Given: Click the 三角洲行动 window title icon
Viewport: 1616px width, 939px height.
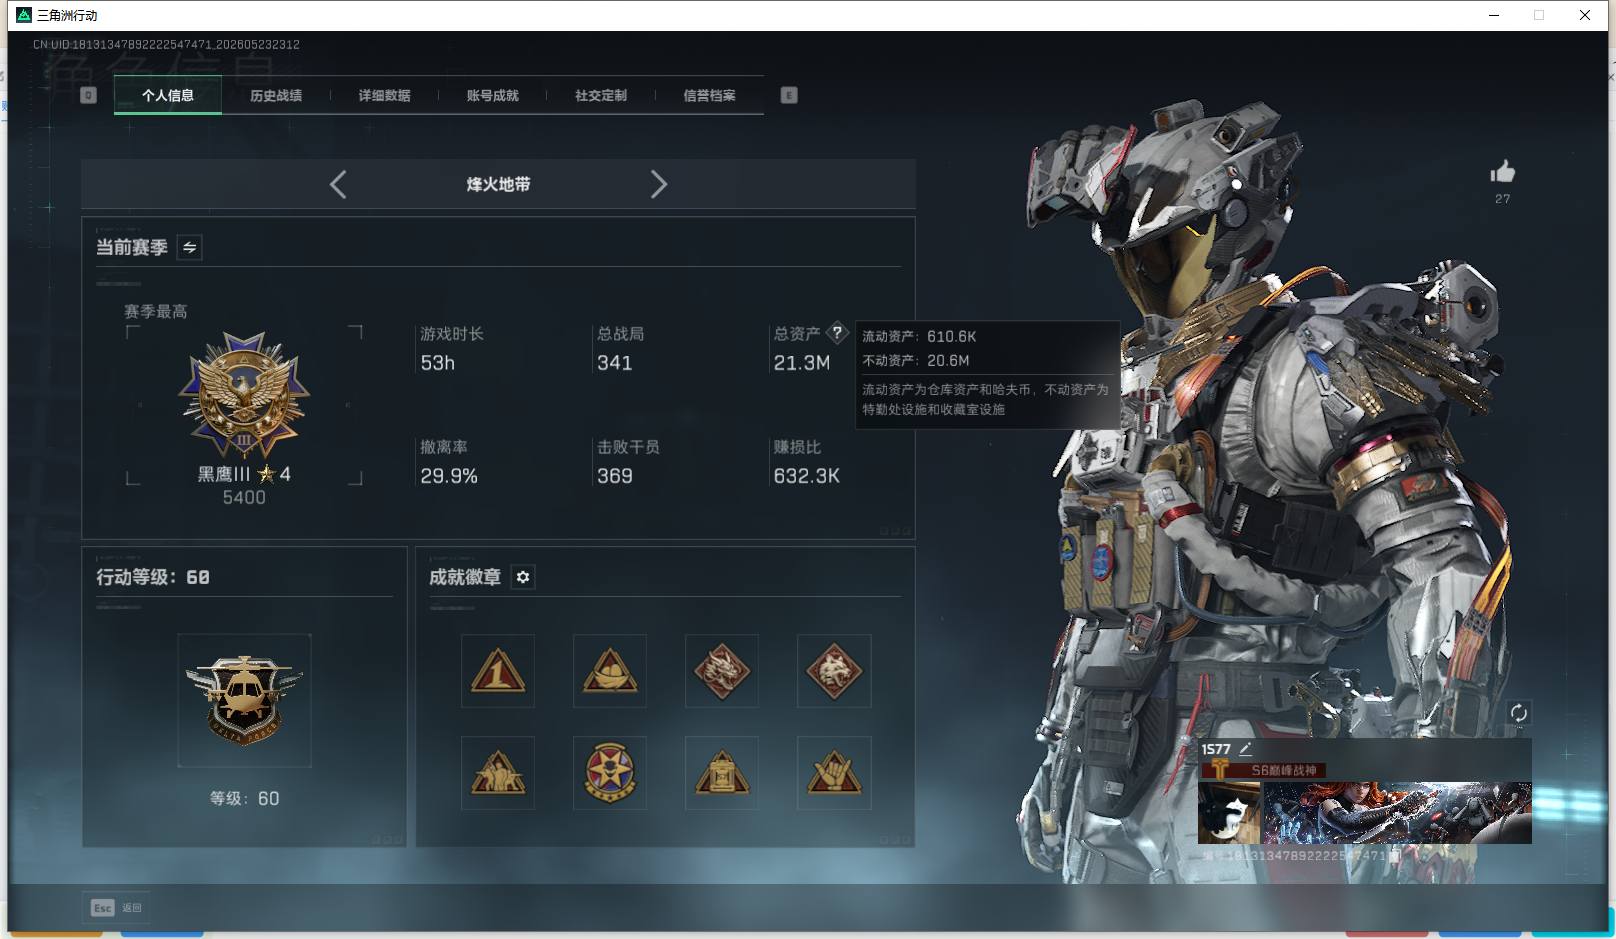Looking at the screenshot, I should (24, 15).
